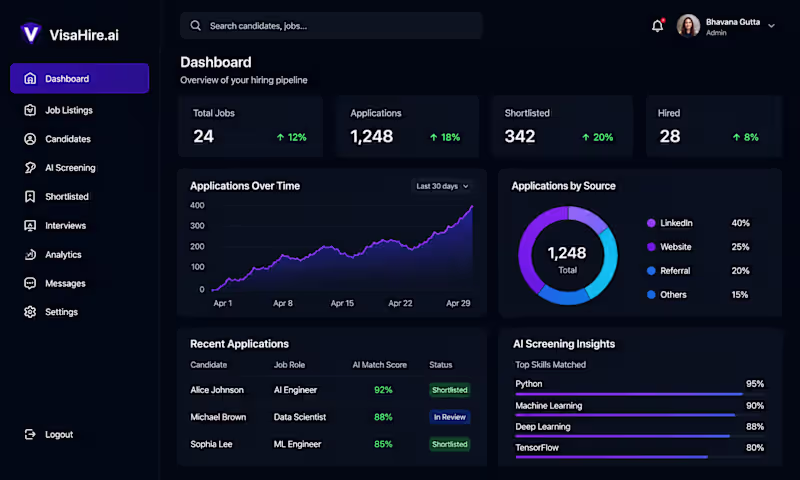The image size is (800, 480).
Task: Select candidate name Alice Johnson
Action: point(217,390)
